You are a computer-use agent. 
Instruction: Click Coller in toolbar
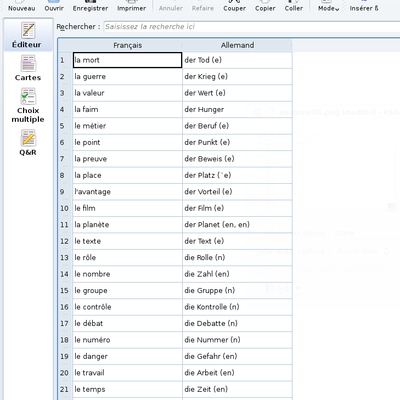coord(294,6)
